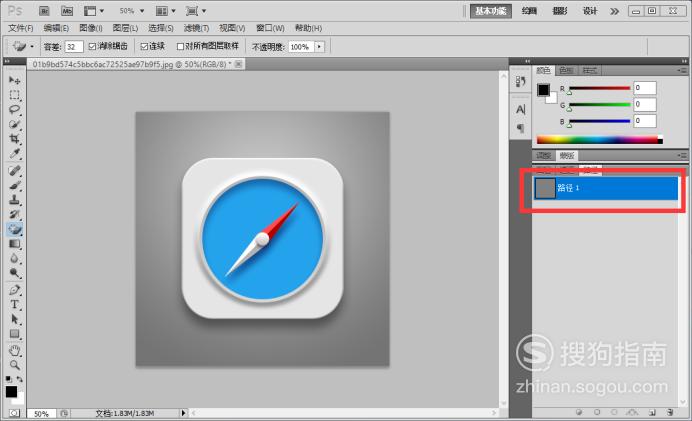This screenshot has height=421, width=692.
Task: Select the 路径 1 path row
Action: tap(606, 188)
